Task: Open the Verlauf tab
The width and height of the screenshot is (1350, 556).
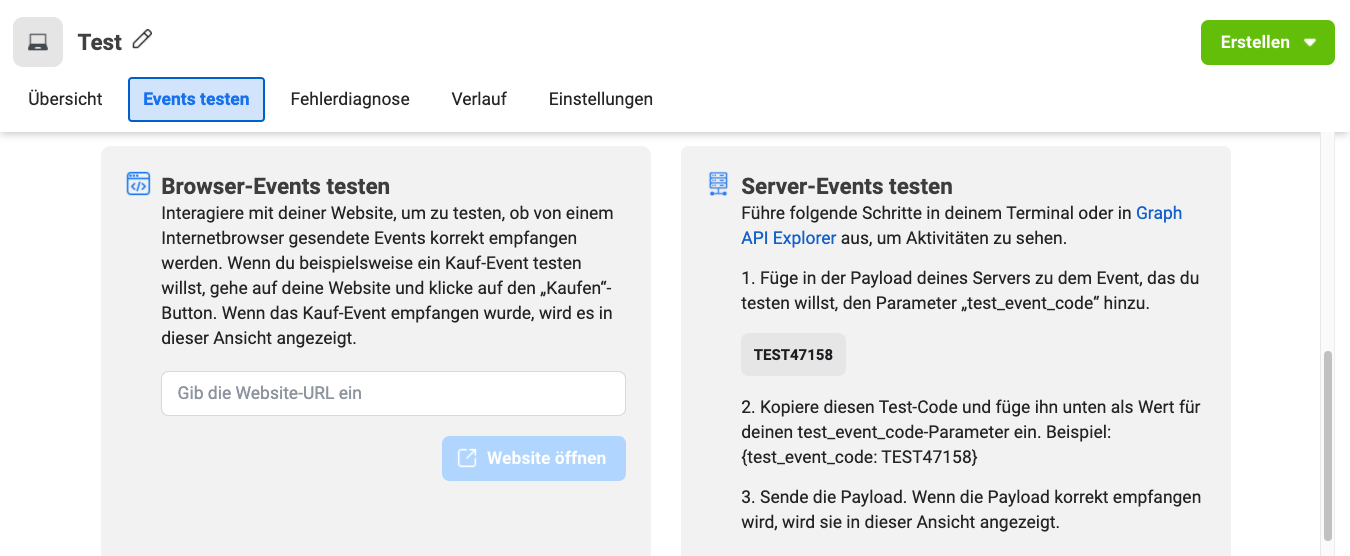Action: click(479, 99)
